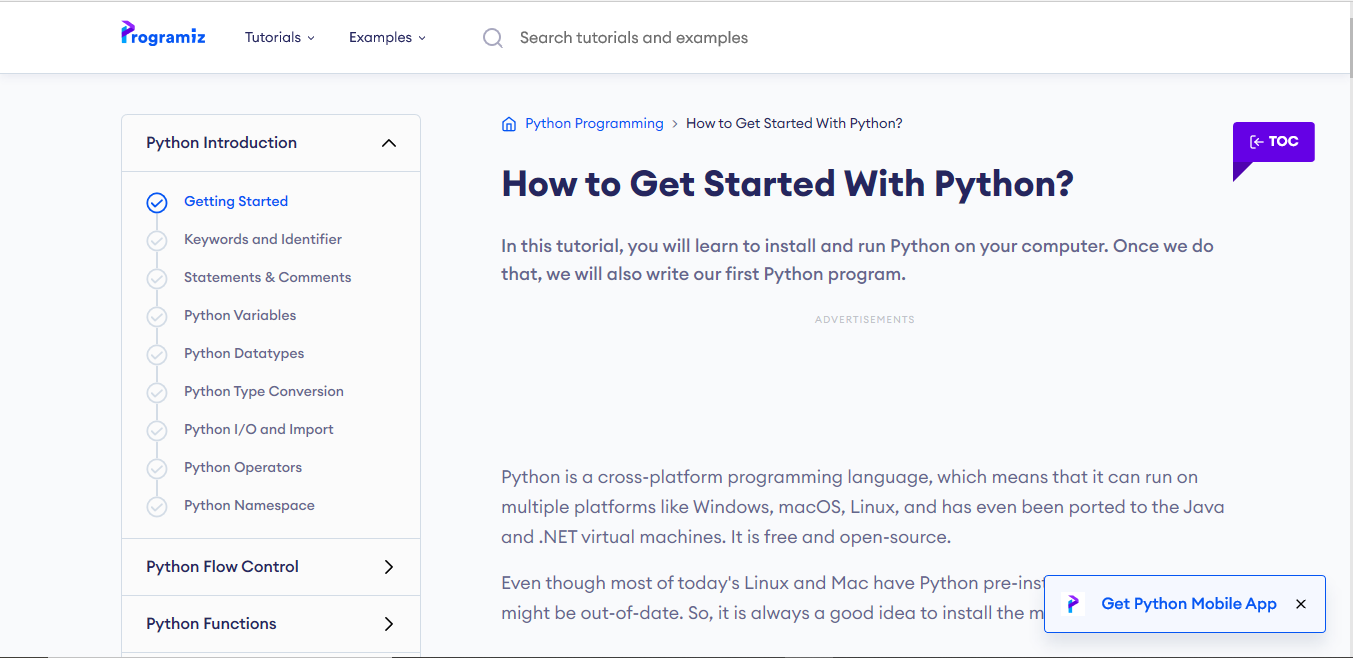Dismiss the mobile app banner with the X
Viewport: 1353px width, 658px height.
click(x=1300, y=603)
